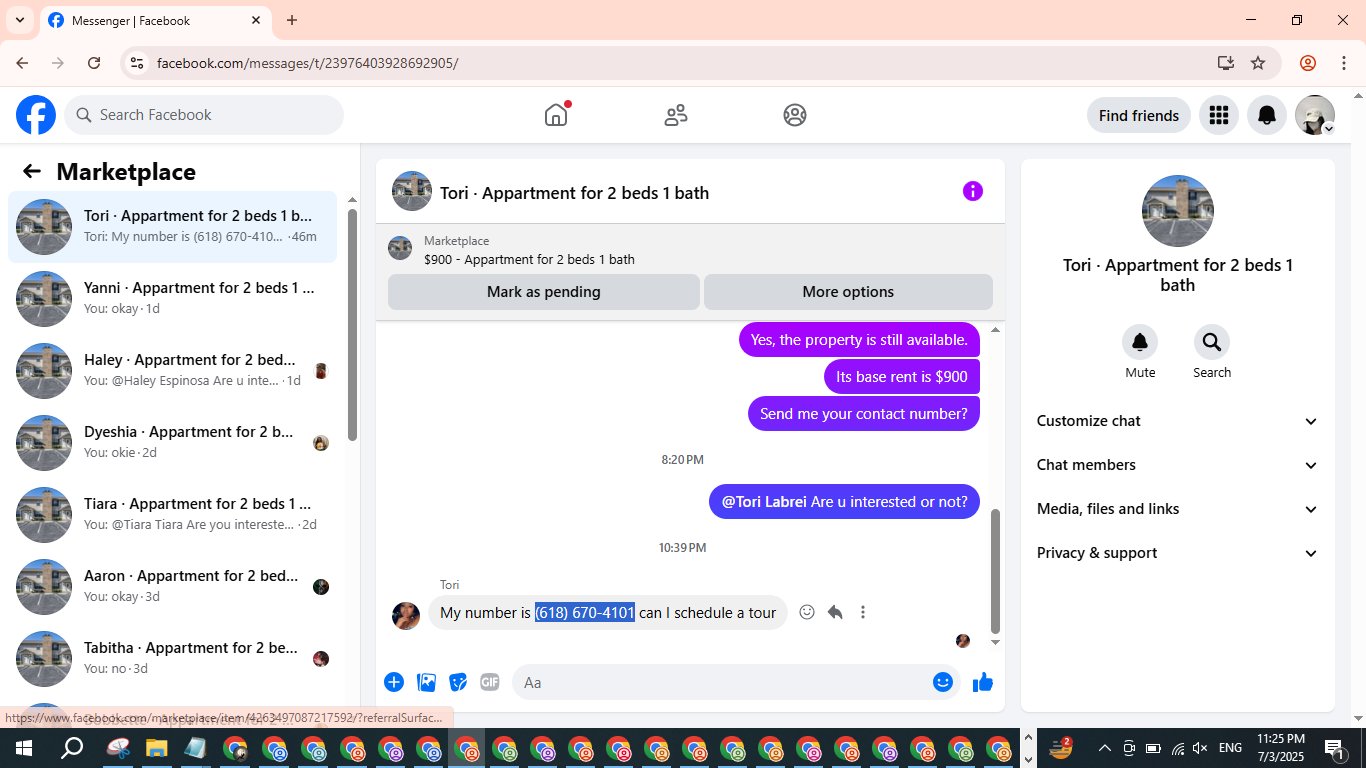
Task: Click 'Yes, the property is still available.' message
Action: pos(859,340)
